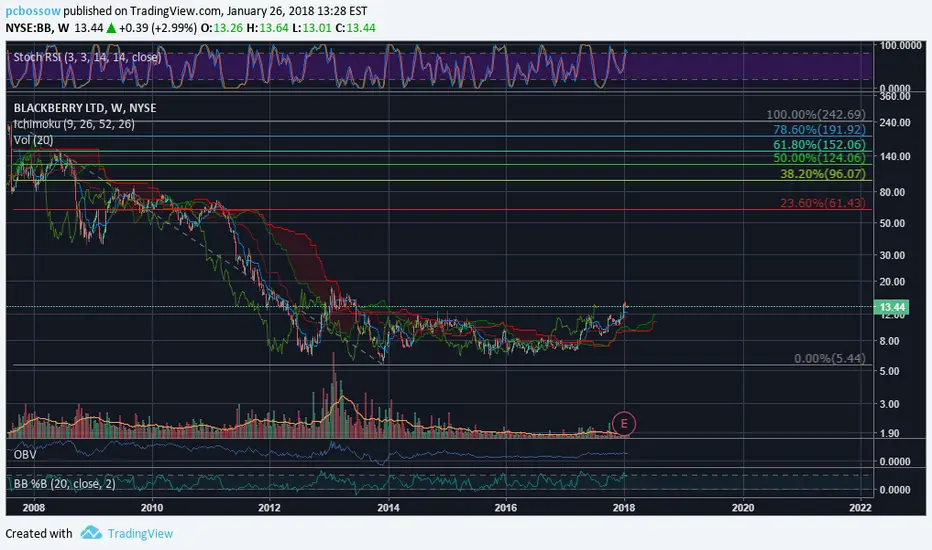Click the 5.00 price axis value
This screenshot has width=932, height=550.
890,371
